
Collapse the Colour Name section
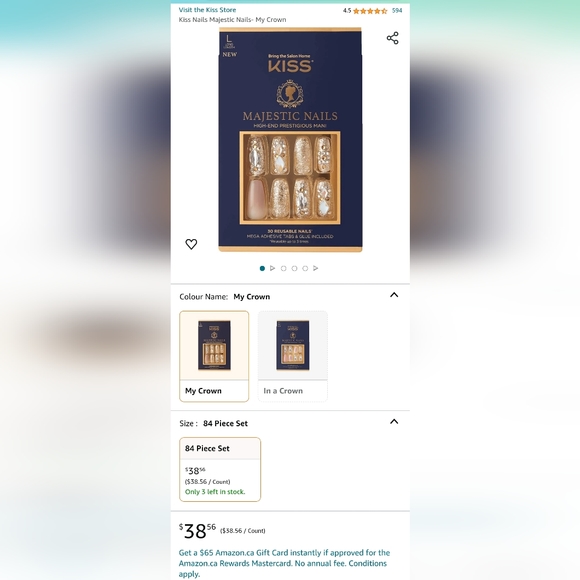coord(394,295)
